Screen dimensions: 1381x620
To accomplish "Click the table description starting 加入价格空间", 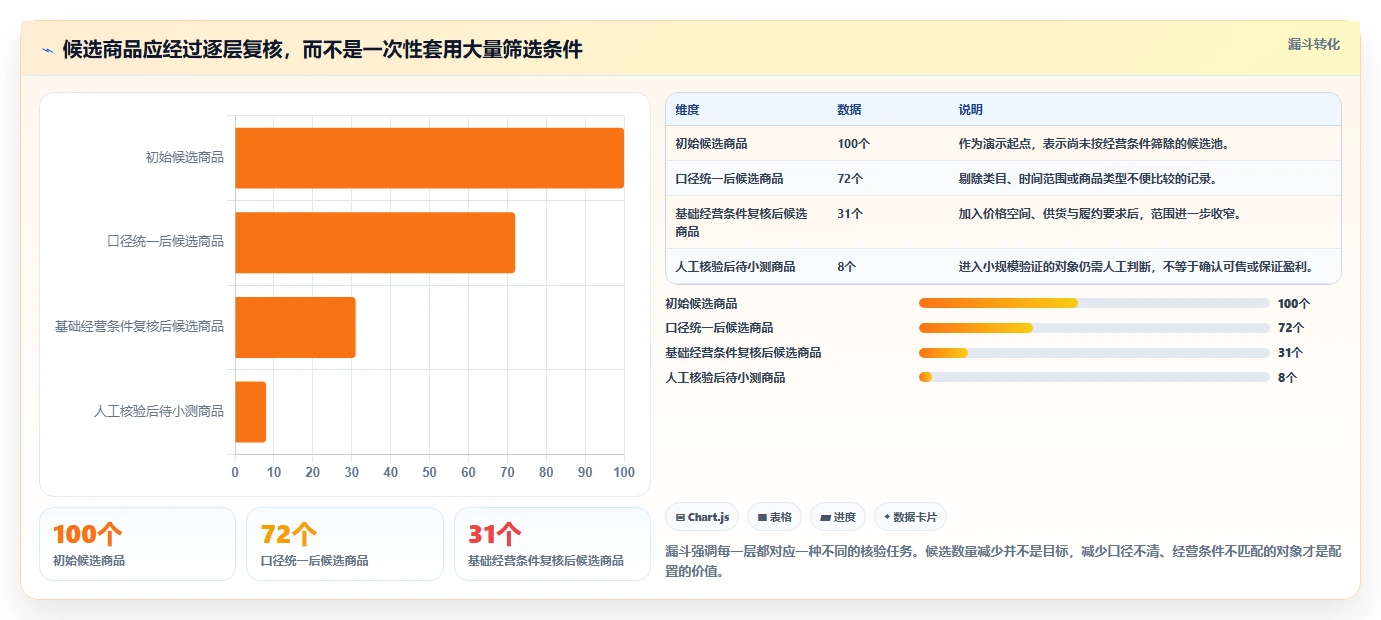I will 1099,214.
